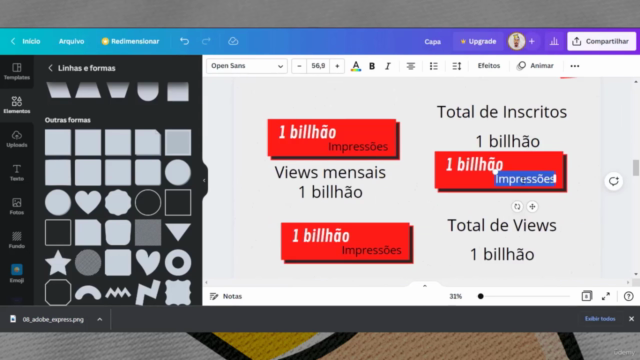The width and height of the screenshot is (640, 360).
Task: Click the rotate handle below selected text
Action: pyautogui.click(x=517, y=207)
